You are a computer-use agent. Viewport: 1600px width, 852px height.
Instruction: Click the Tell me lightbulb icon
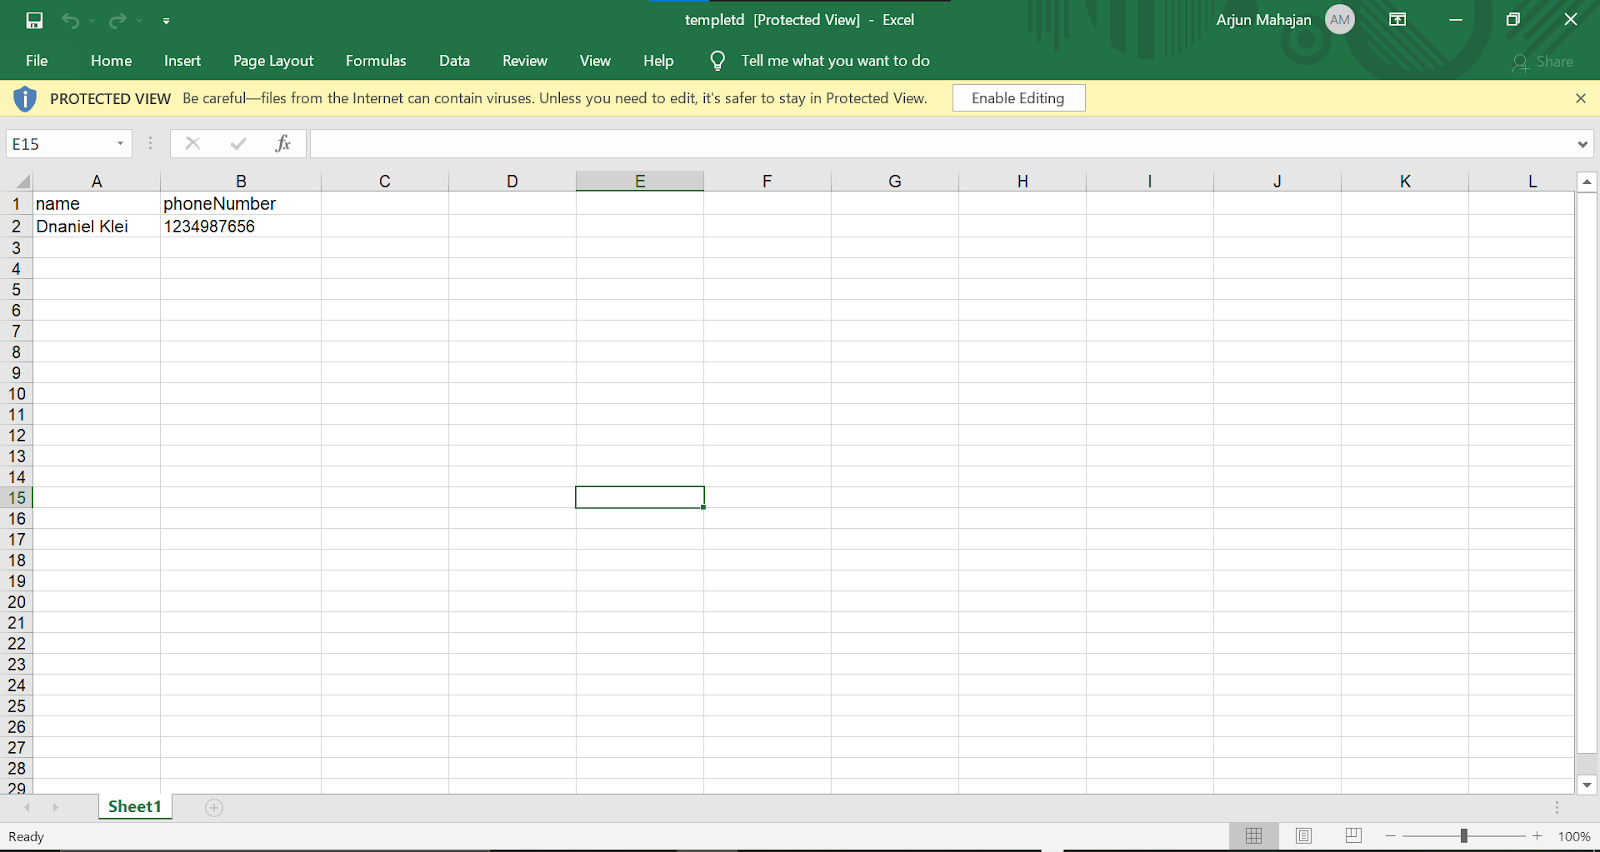717,61
